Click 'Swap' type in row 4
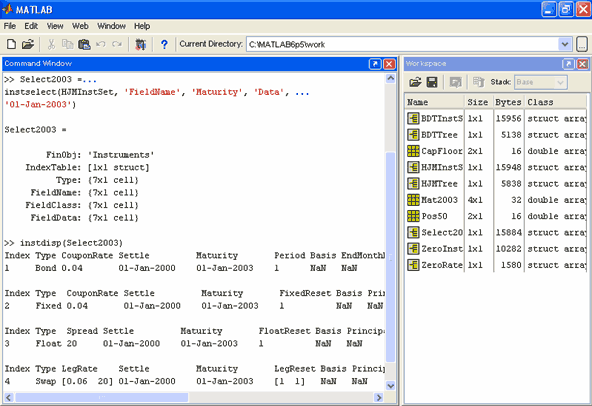This screenshot has height=406, width=592. point(46,381)
